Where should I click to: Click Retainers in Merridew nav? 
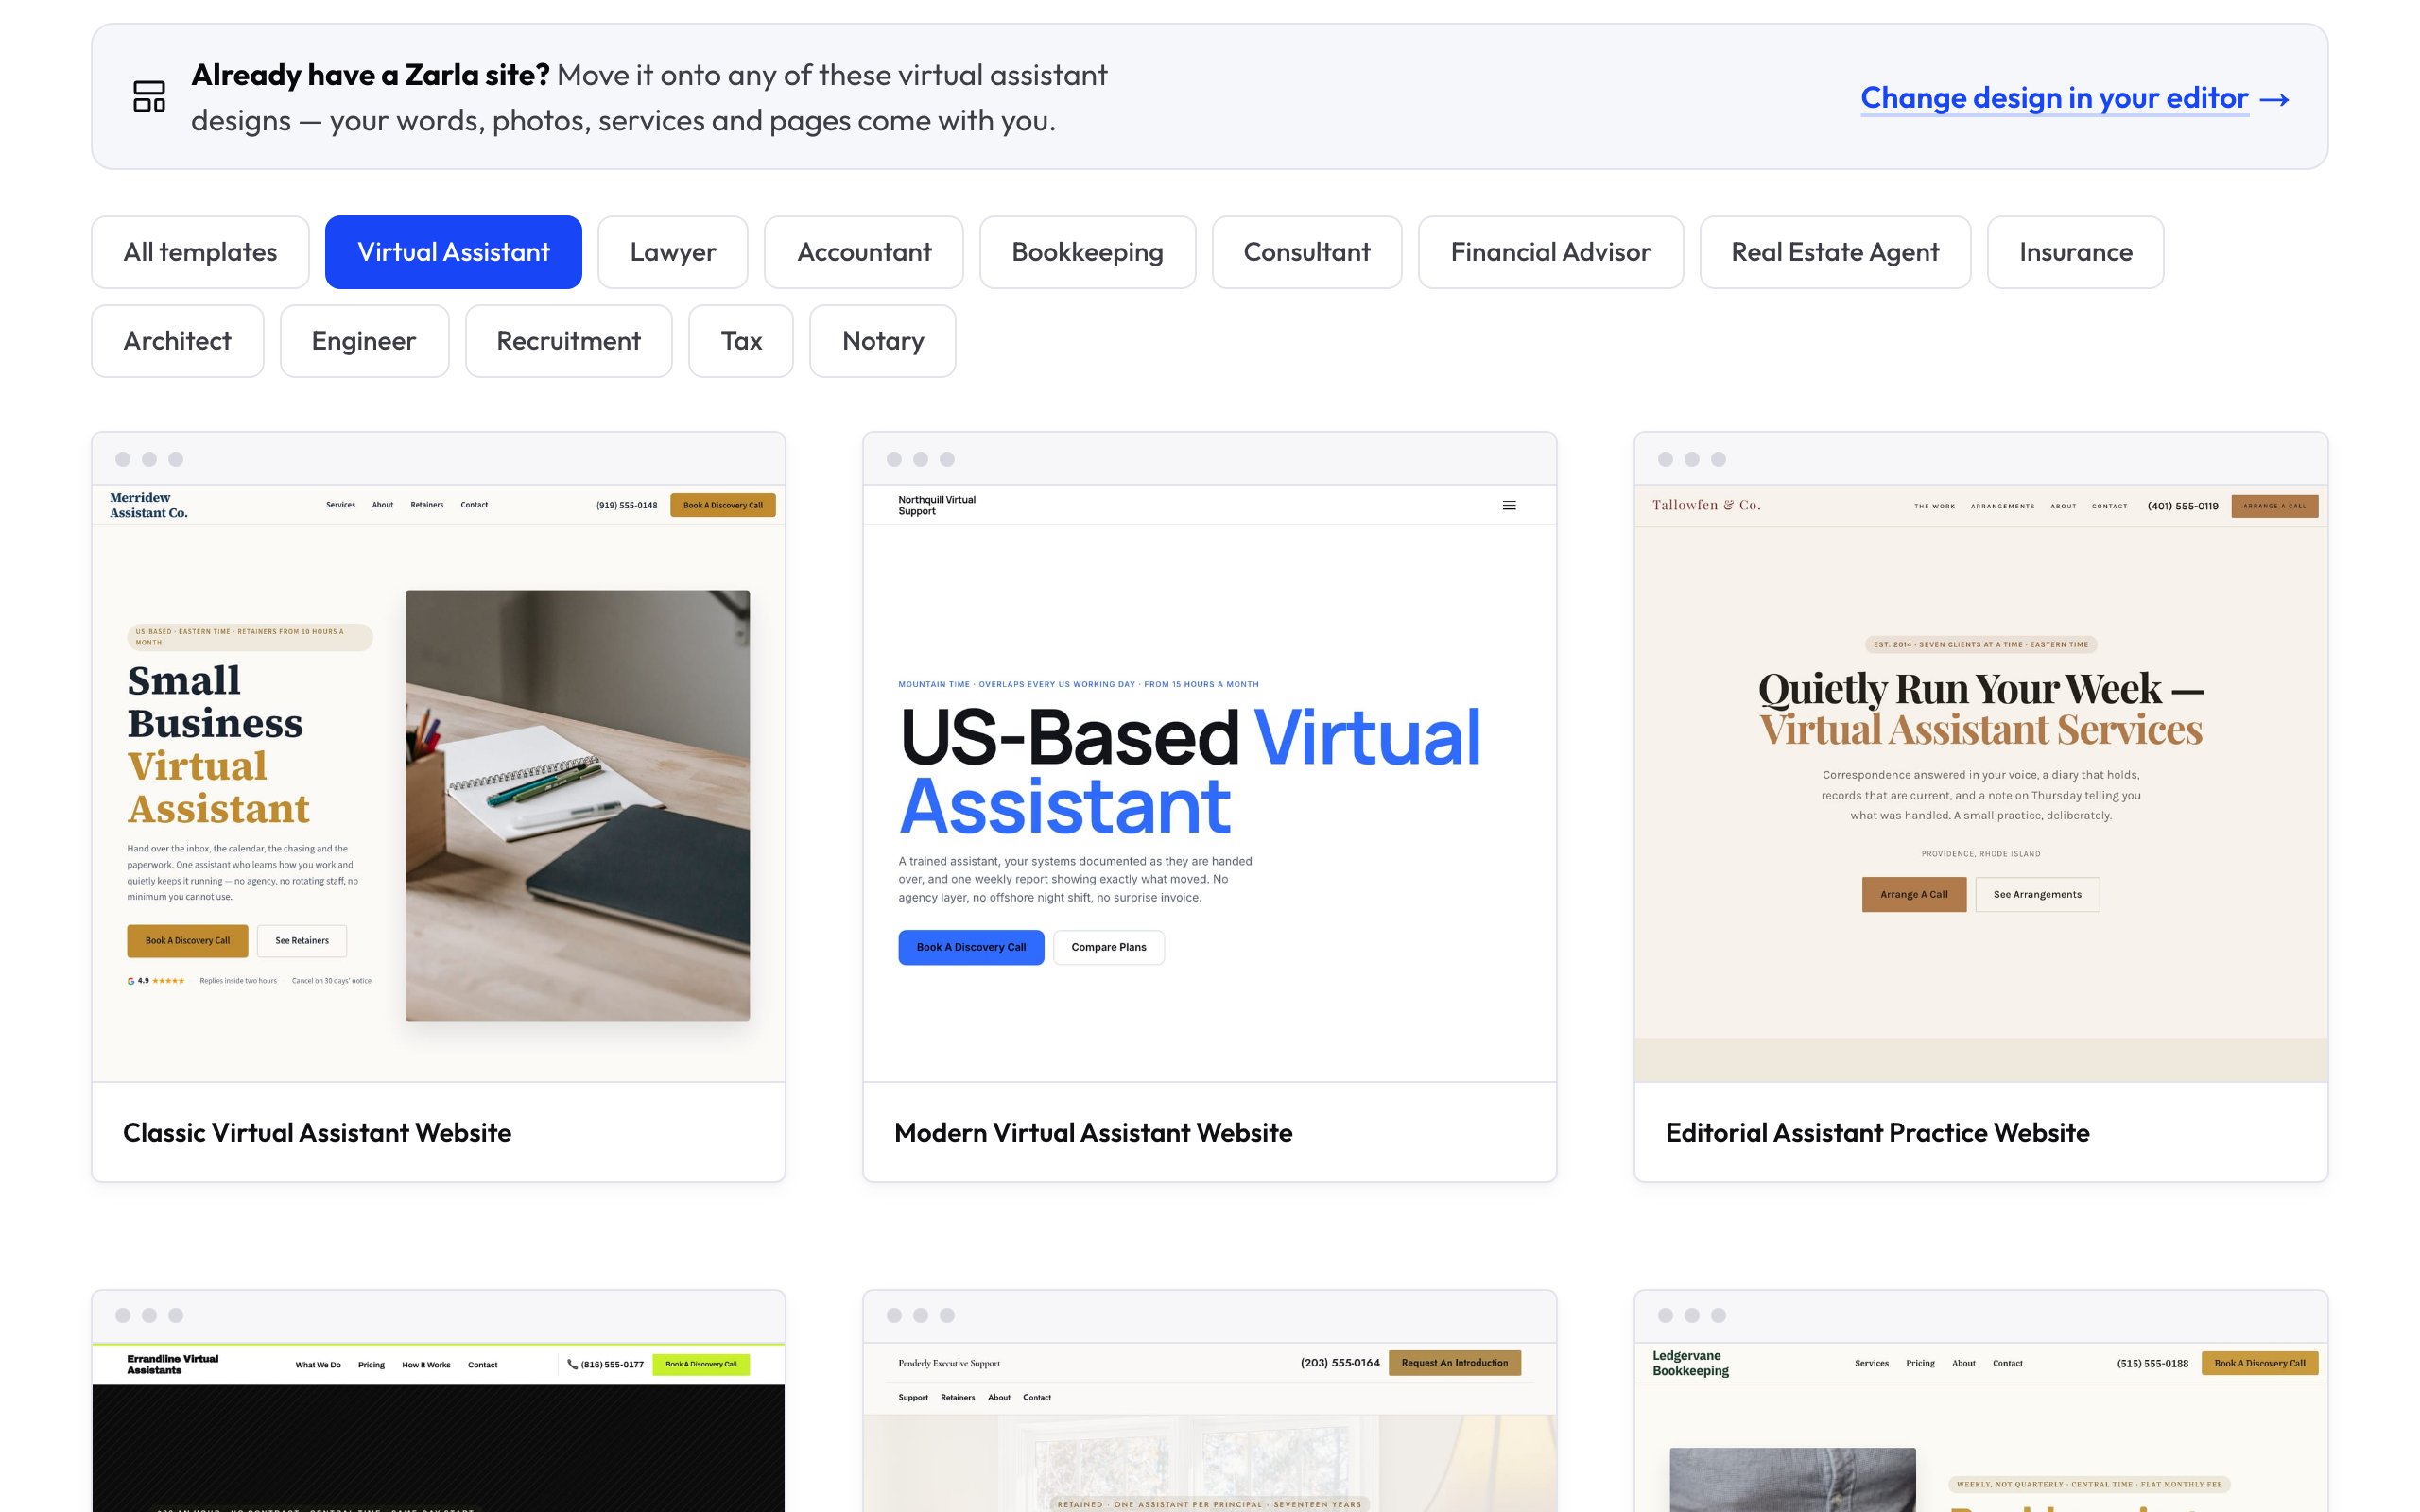pos(427,505)
